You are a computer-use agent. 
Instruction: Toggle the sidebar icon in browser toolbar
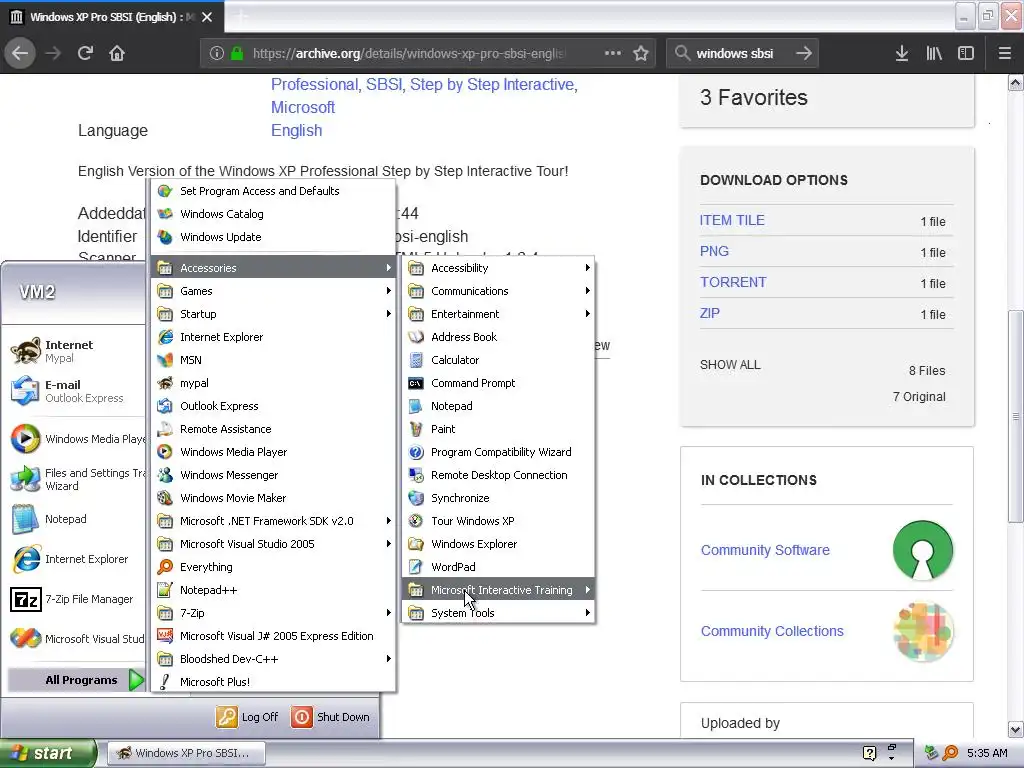(x=966, y=54)
